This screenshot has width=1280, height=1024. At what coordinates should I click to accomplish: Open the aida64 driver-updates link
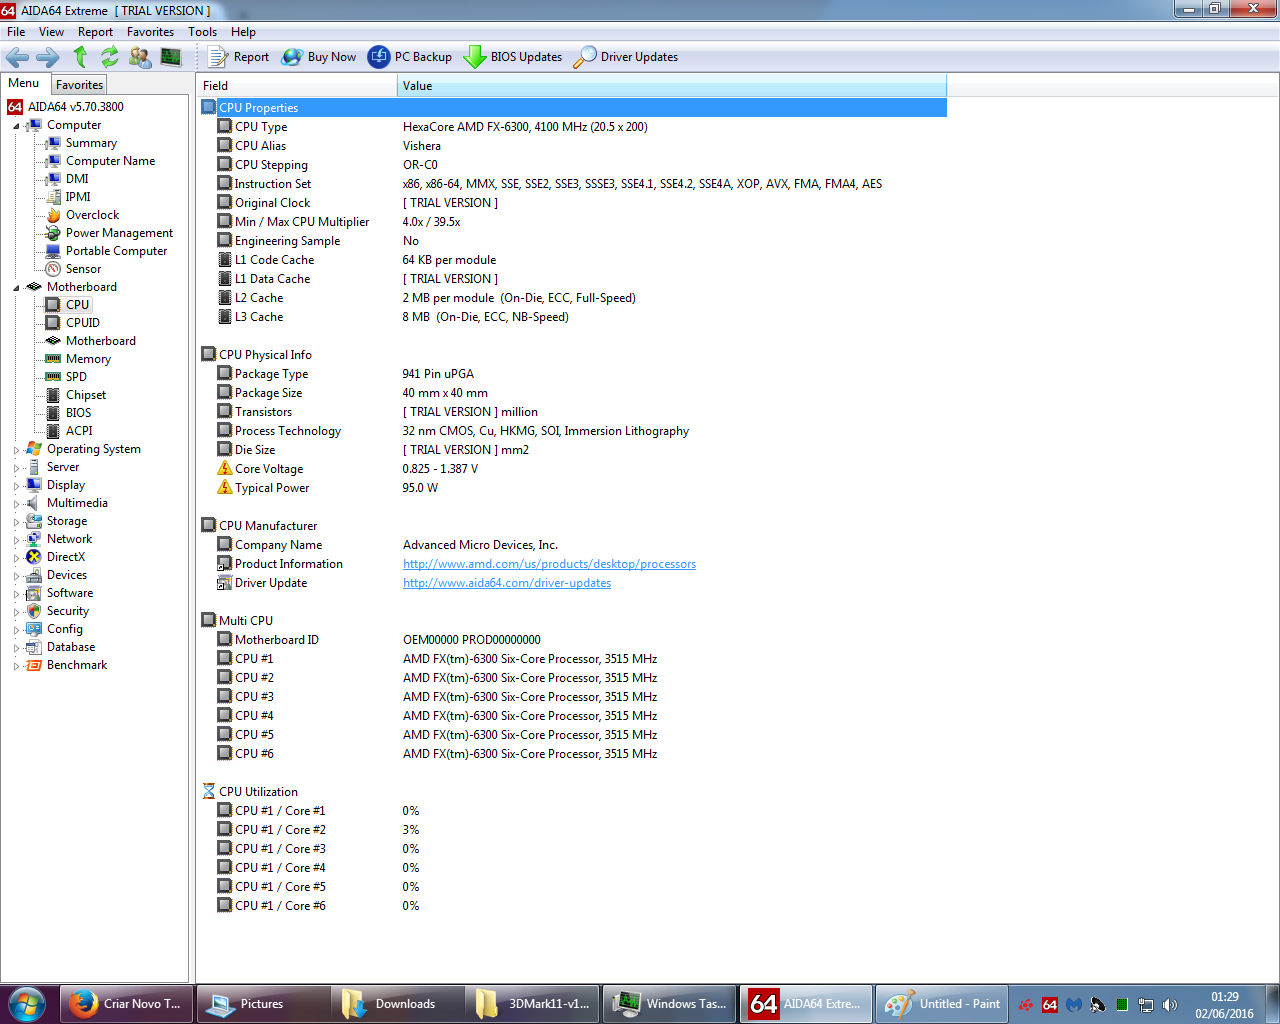[507, 583]
